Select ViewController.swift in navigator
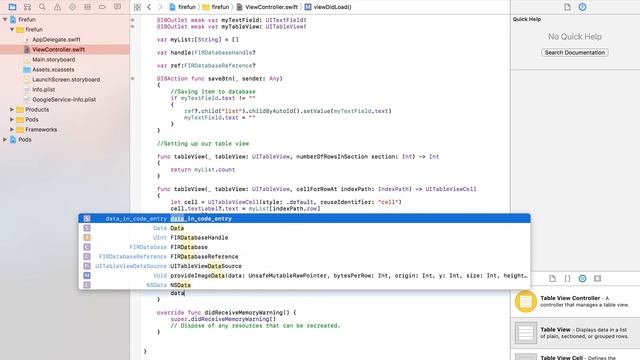640x360 pixels. coord(58,49)
